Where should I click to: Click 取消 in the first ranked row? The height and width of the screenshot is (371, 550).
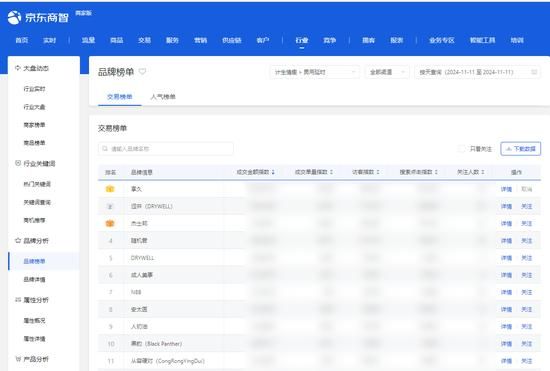click(526, 189)
